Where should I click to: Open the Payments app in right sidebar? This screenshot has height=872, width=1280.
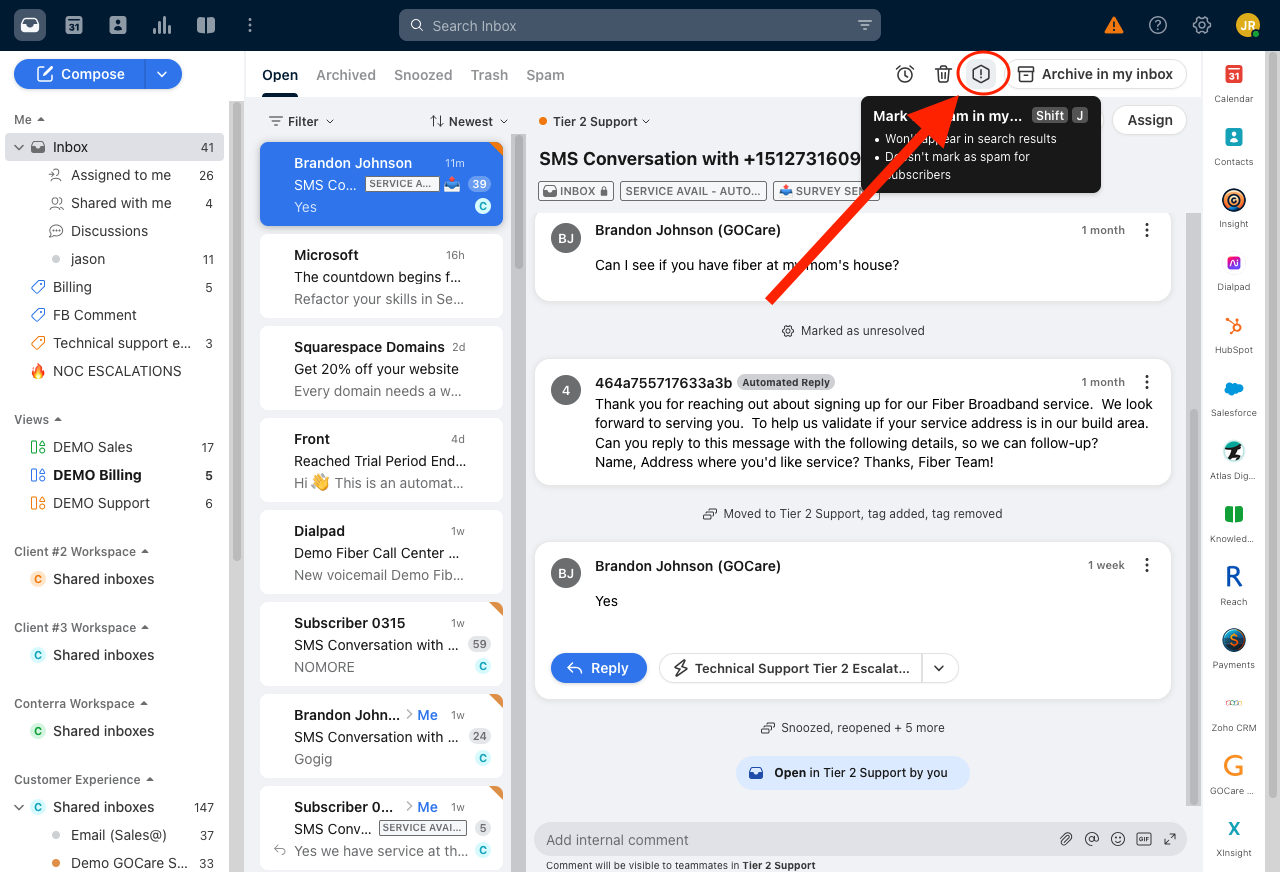click(x=1234, y=650)
